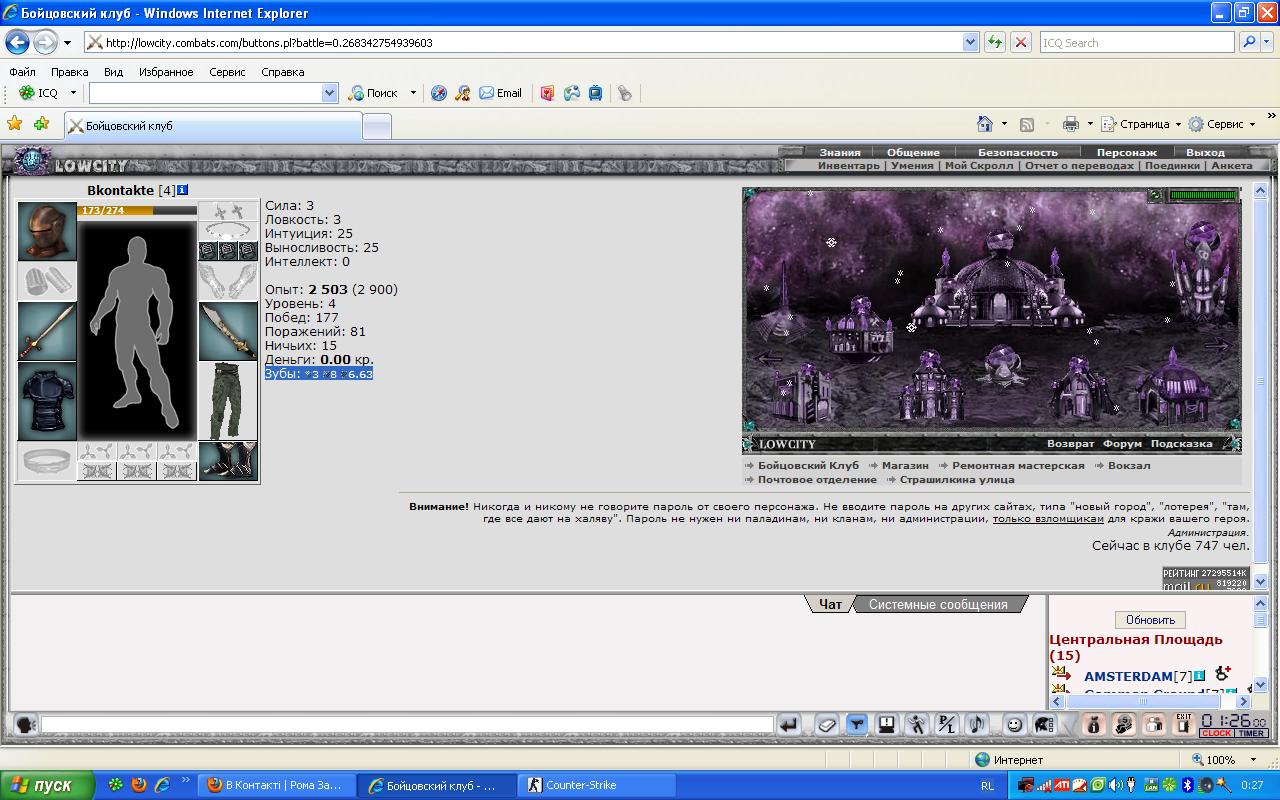Image resolution: width=1280 pixels, height=800 pixels.
Task: Go to Ремонтная мастерская location
Action: tap(1018, 466)
